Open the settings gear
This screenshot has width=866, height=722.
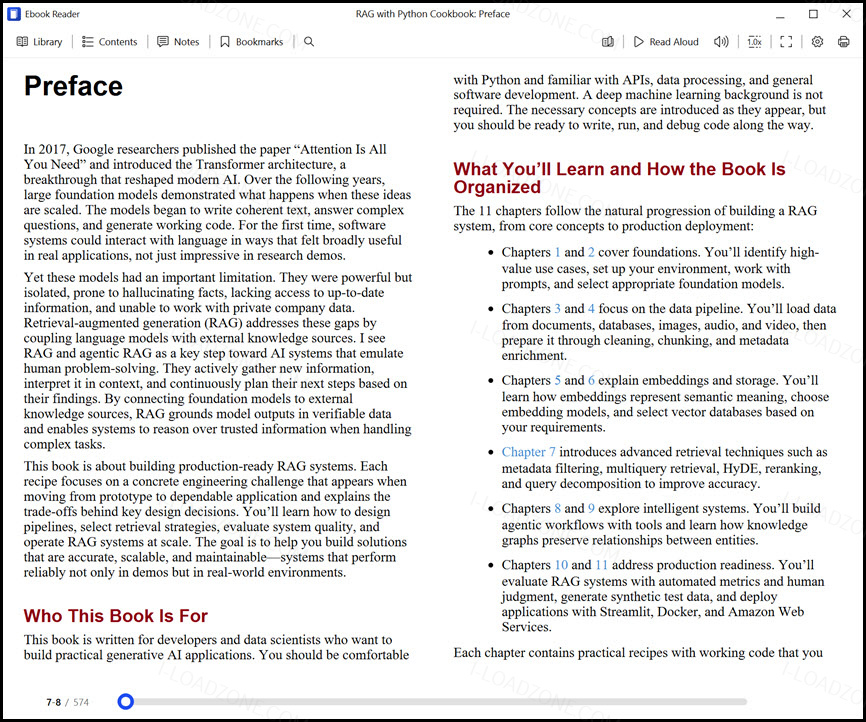click(x=817, y=41)
